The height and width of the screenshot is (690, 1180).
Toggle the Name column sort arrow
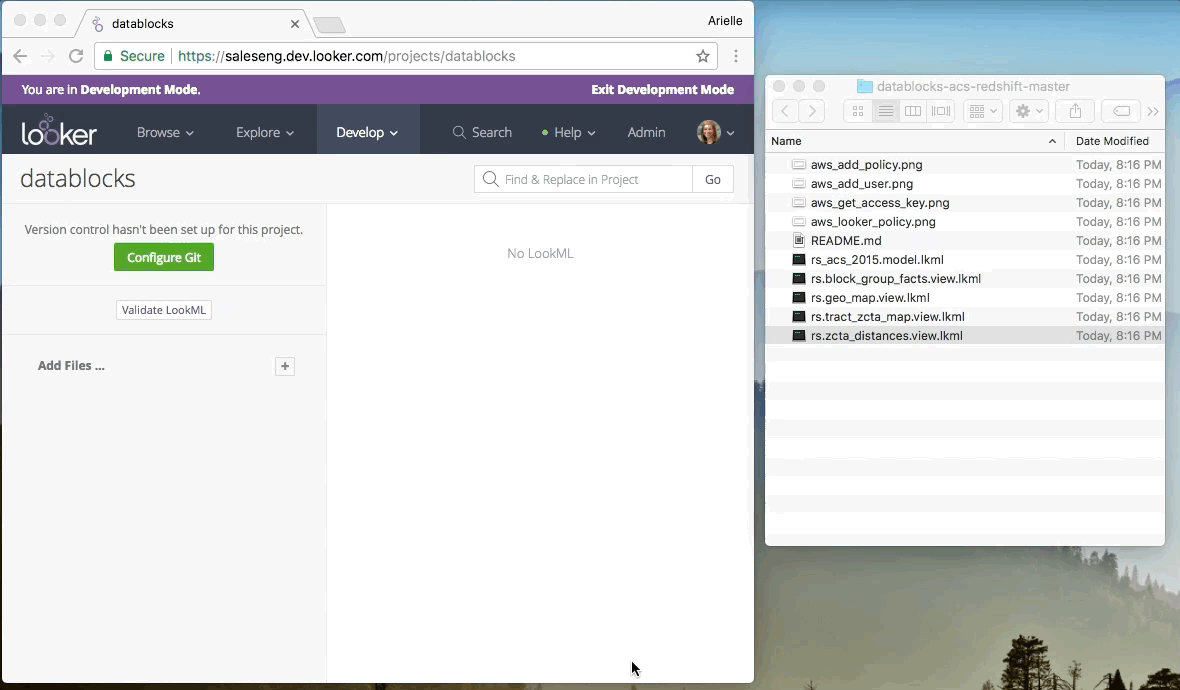(1052, 141)
